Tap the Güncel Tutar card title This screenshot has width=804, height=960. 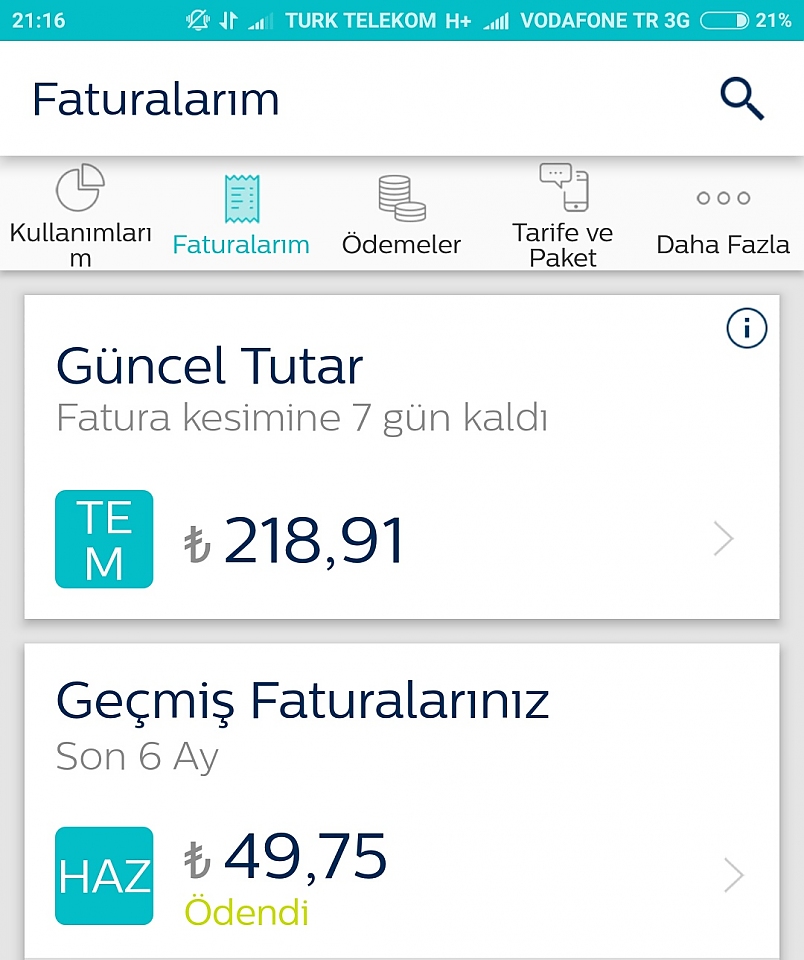click(x=209, y=366)
